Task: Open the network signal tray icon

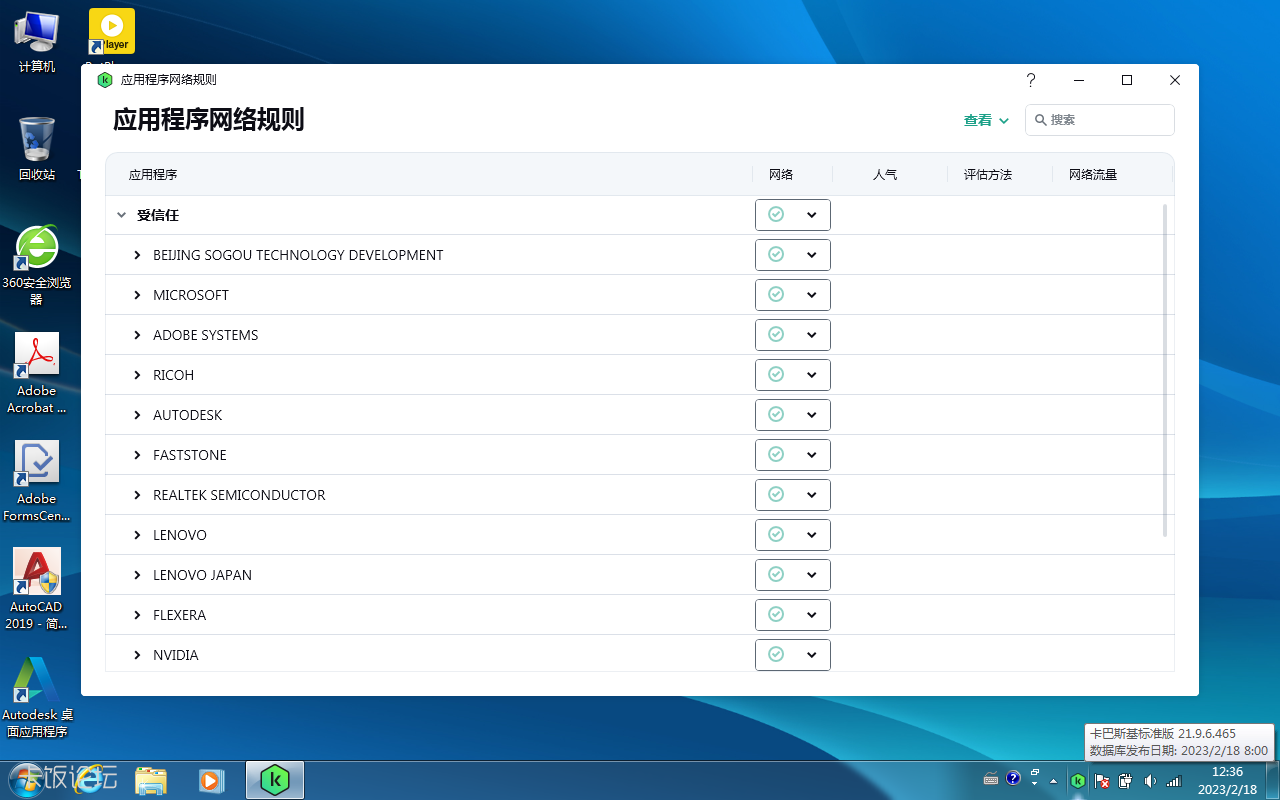Action: tap(1174, 780)
